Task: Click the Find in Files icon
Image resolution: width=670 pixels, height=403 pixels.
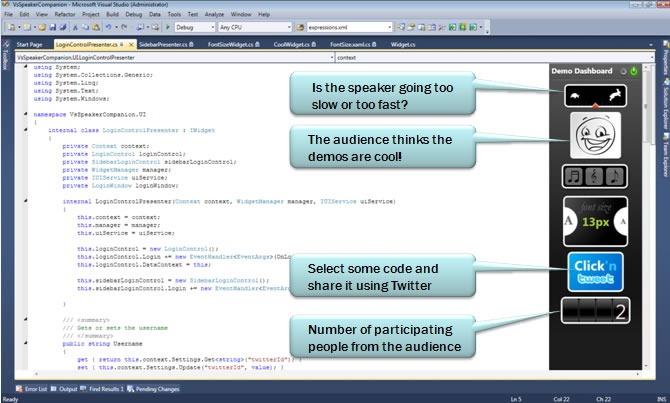Action: coord(300,27)
